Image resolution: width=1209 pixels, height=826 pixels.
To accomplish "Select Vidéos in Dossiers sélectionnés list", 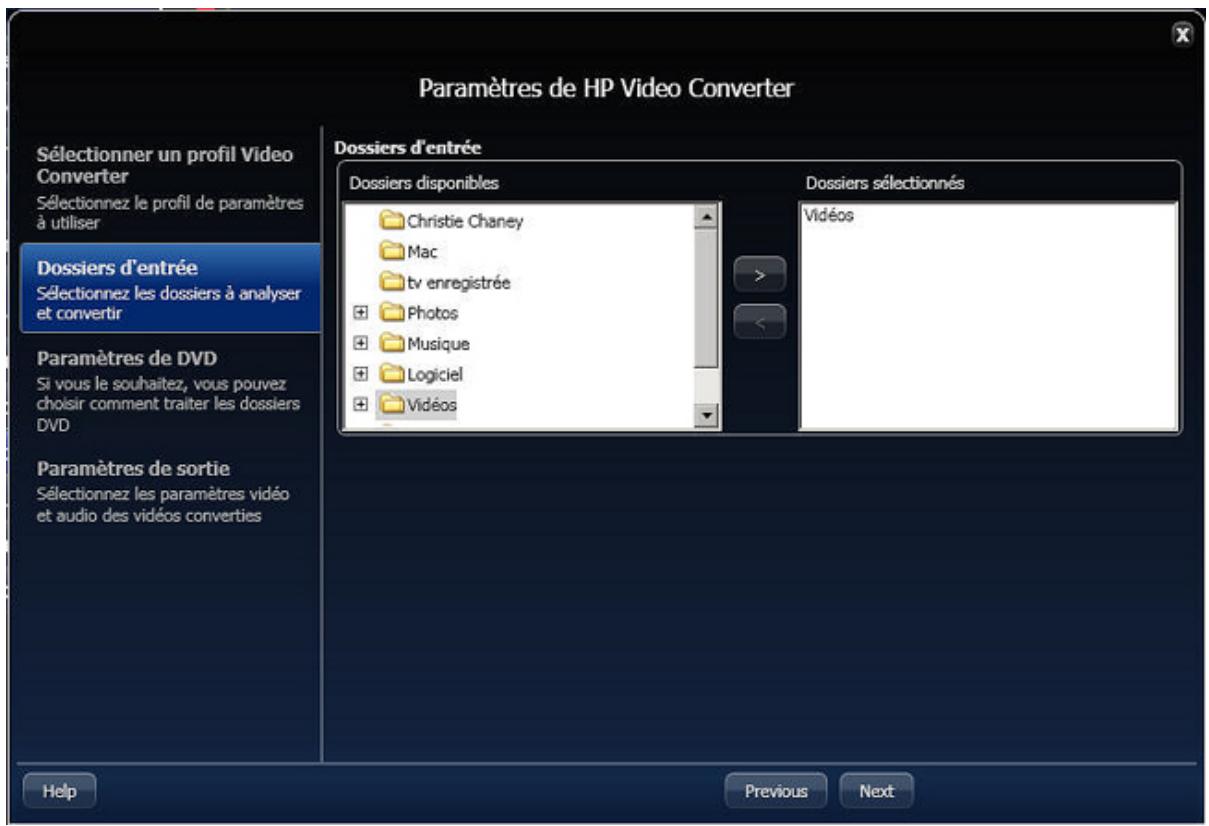I will click(x=828, y=215).
